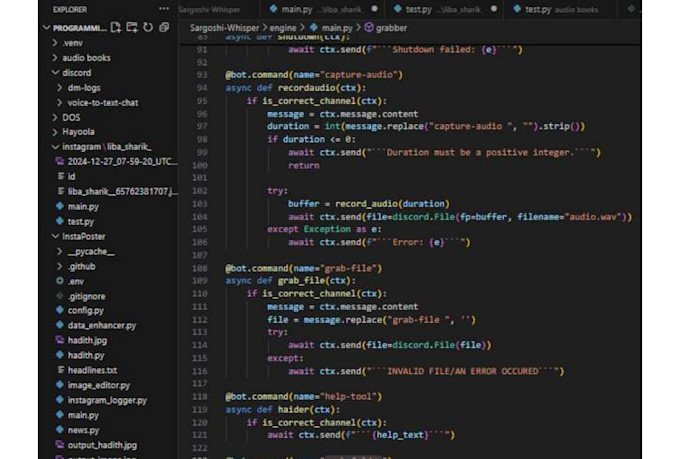This screenshot has width=680, height=459.
Task: Open data_enhancer.py file
Action: (101, 325)
